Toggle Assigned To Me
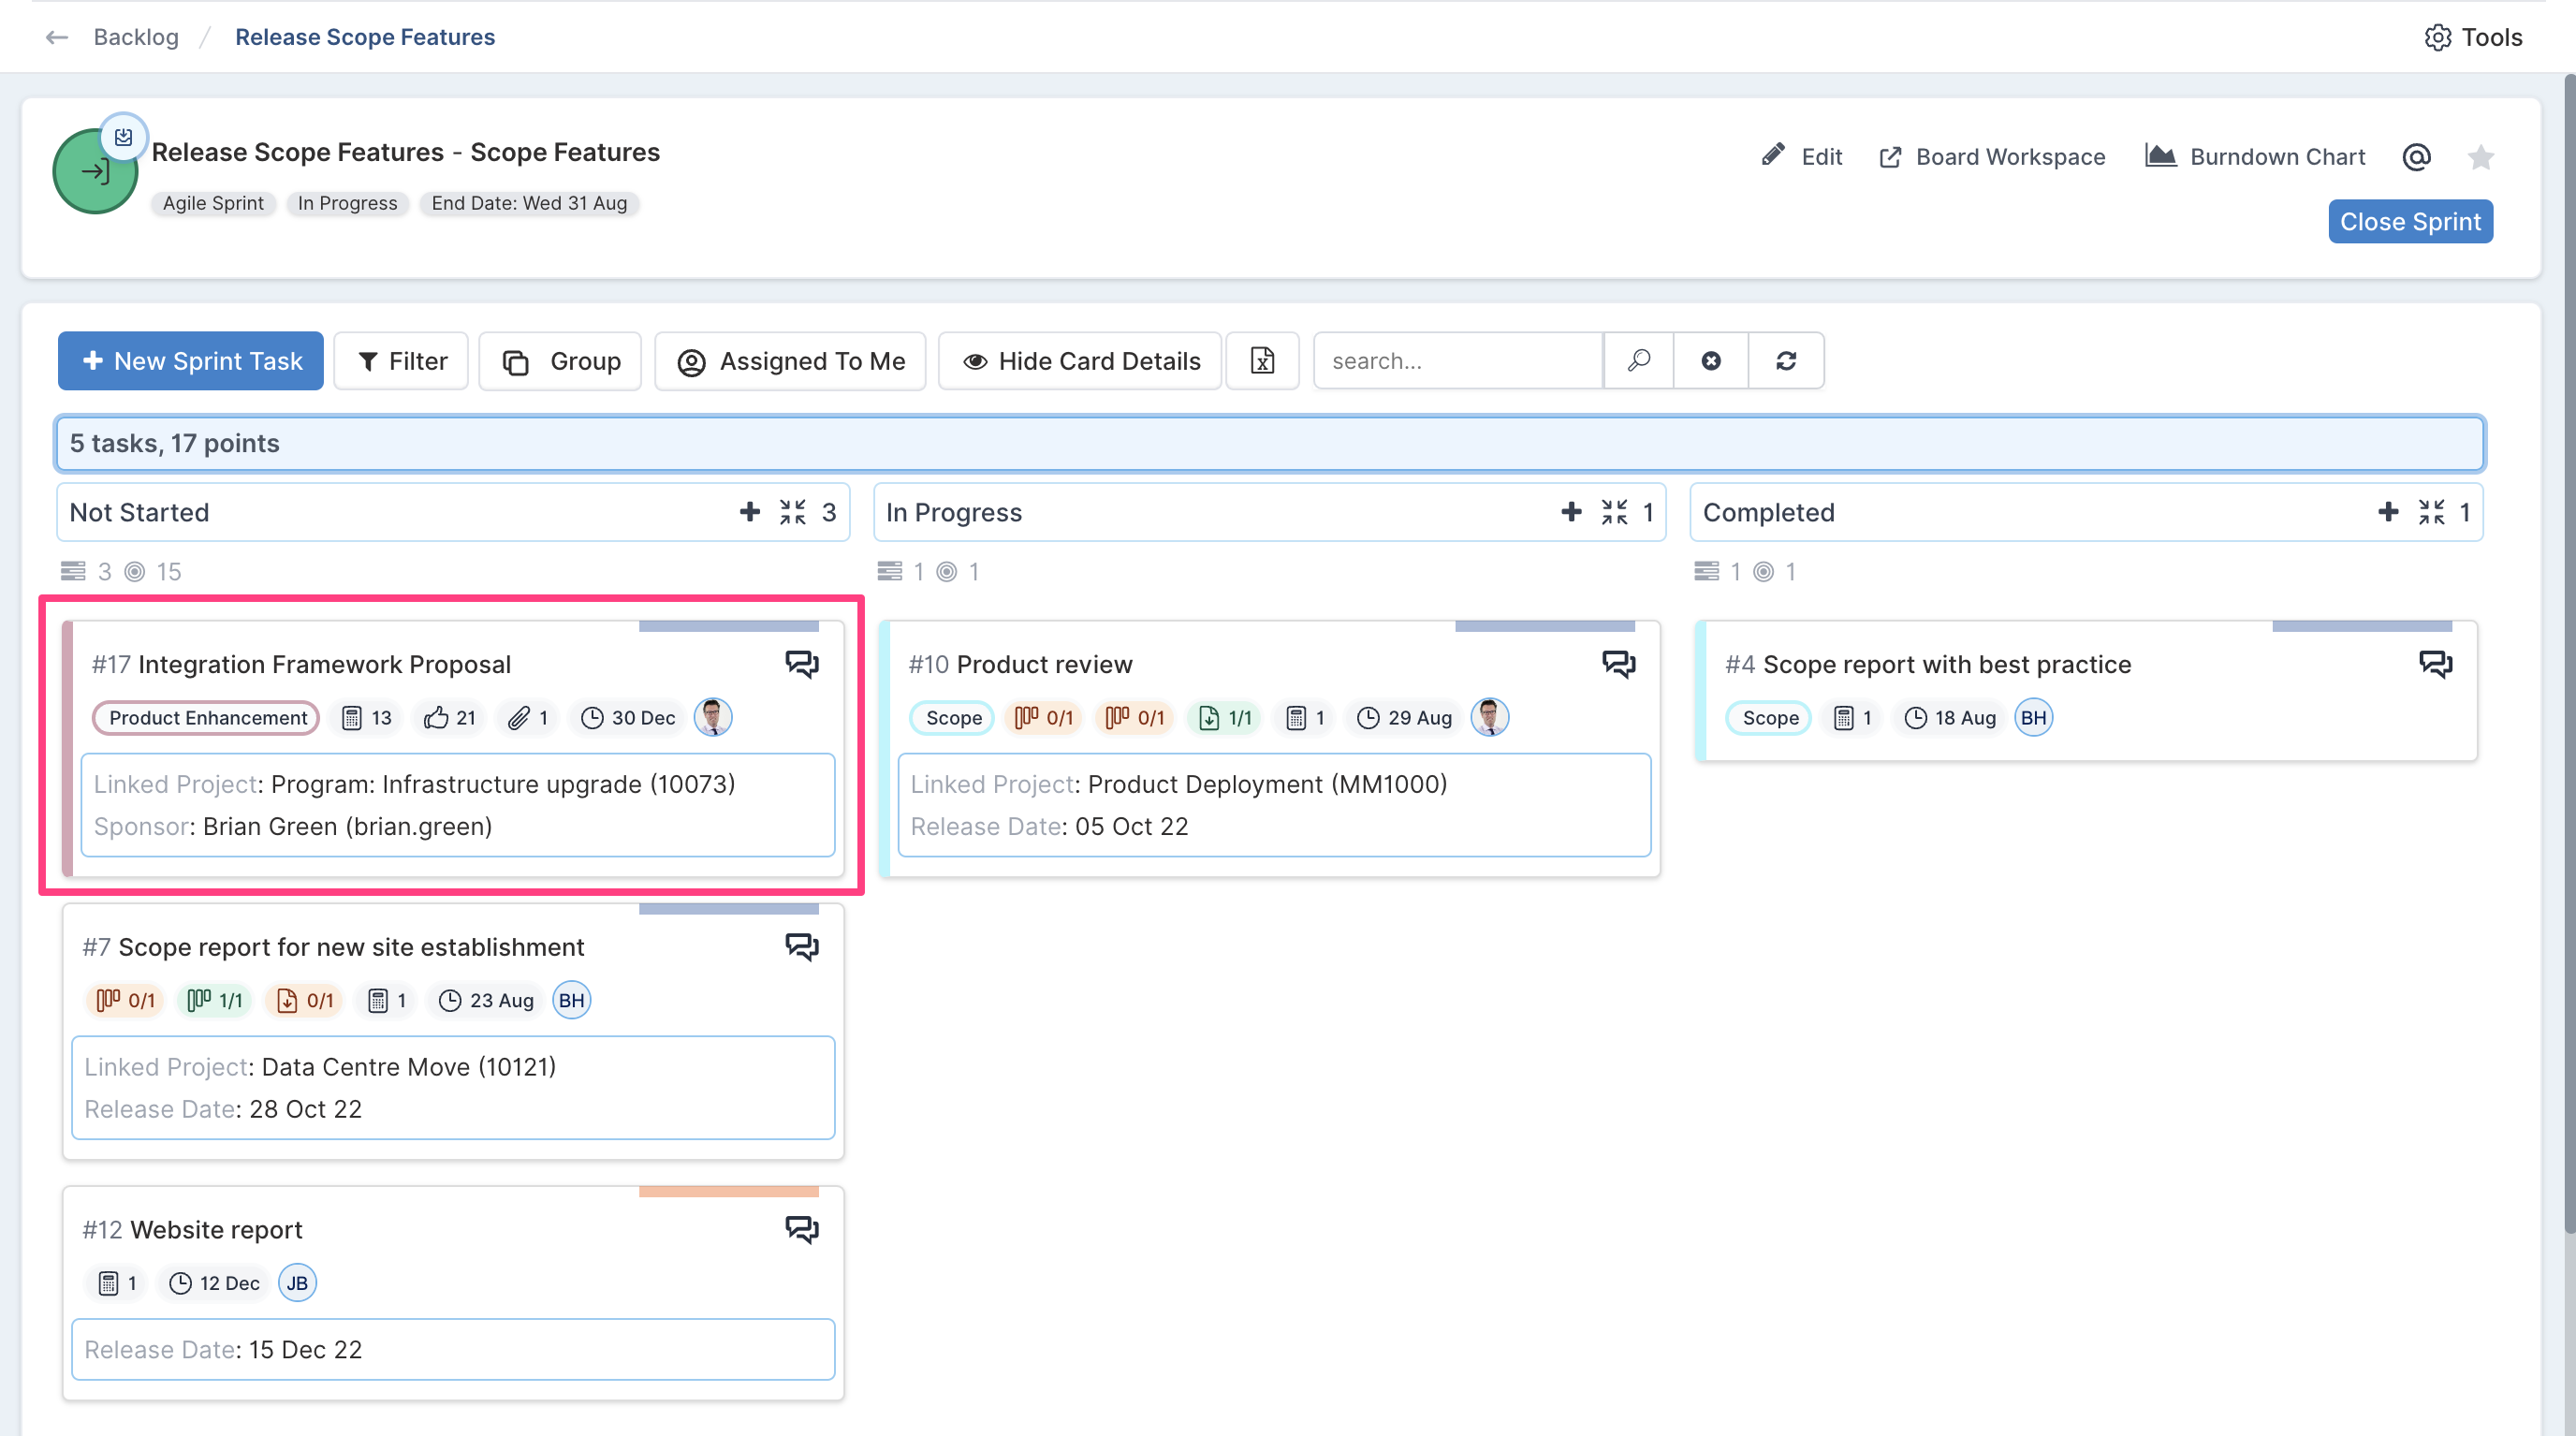The height and width of the screenshot is (1436, 2576). (x=790, y=361)
